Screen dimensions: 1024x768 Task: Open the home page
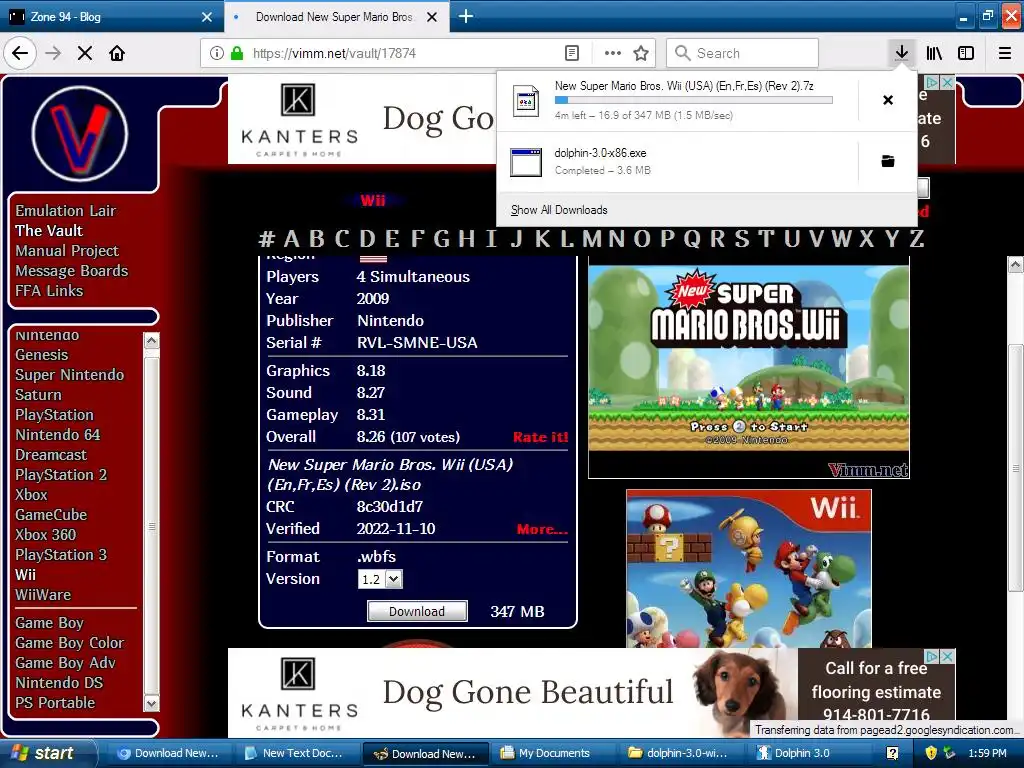pos(117,53)
